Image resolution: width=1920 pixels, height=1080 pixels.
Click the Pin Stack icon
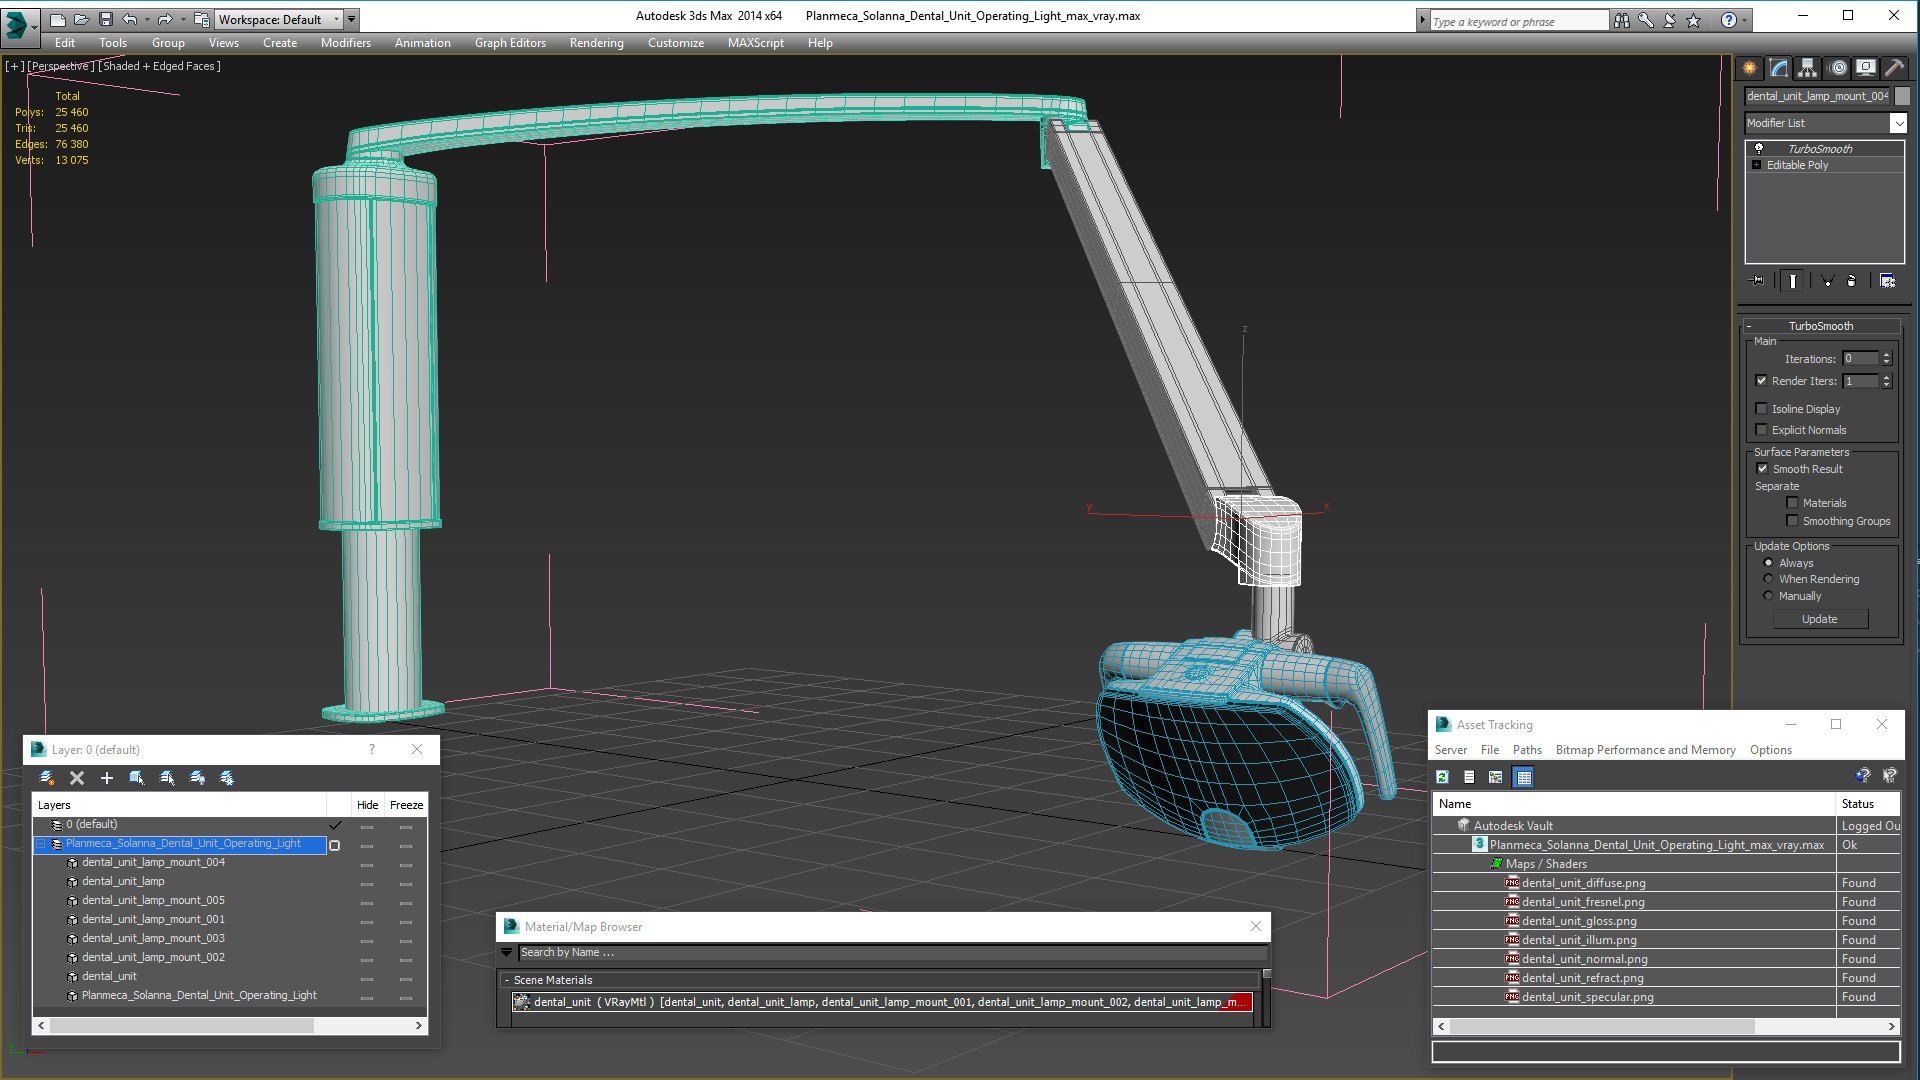coord(1758,281)
